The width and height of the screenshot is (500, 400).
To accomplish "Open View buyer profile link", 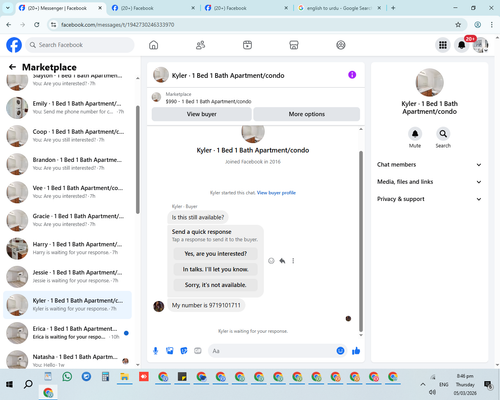I will click(276, 193).
